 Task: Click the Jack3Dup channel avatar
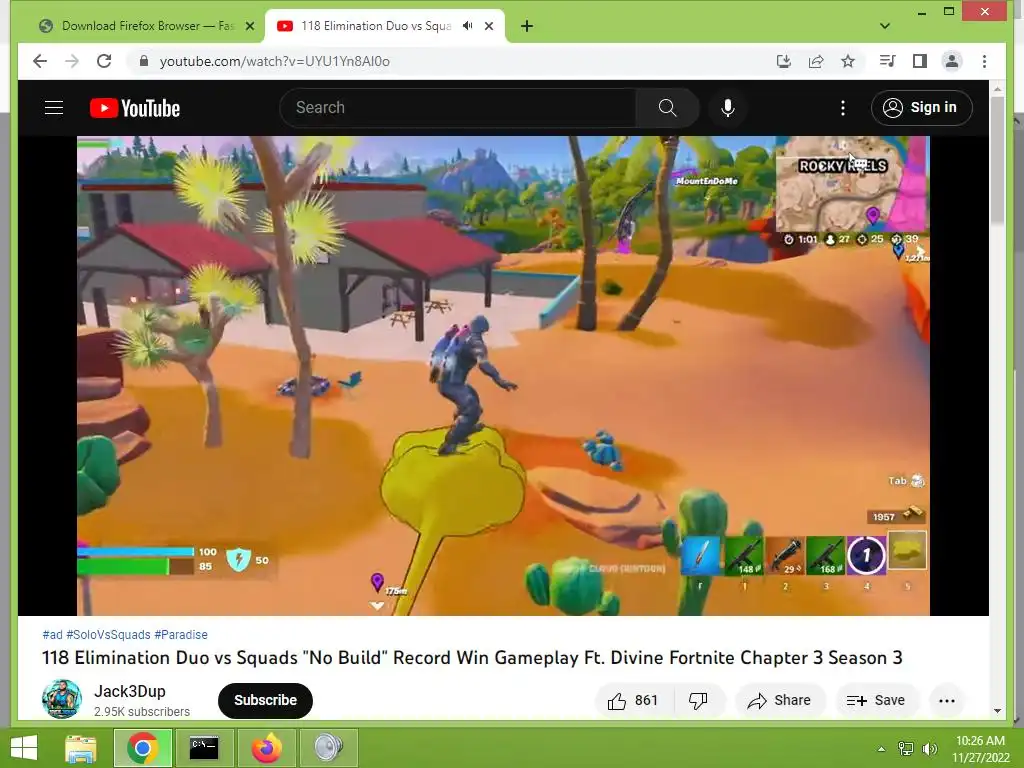coord(62,699)
